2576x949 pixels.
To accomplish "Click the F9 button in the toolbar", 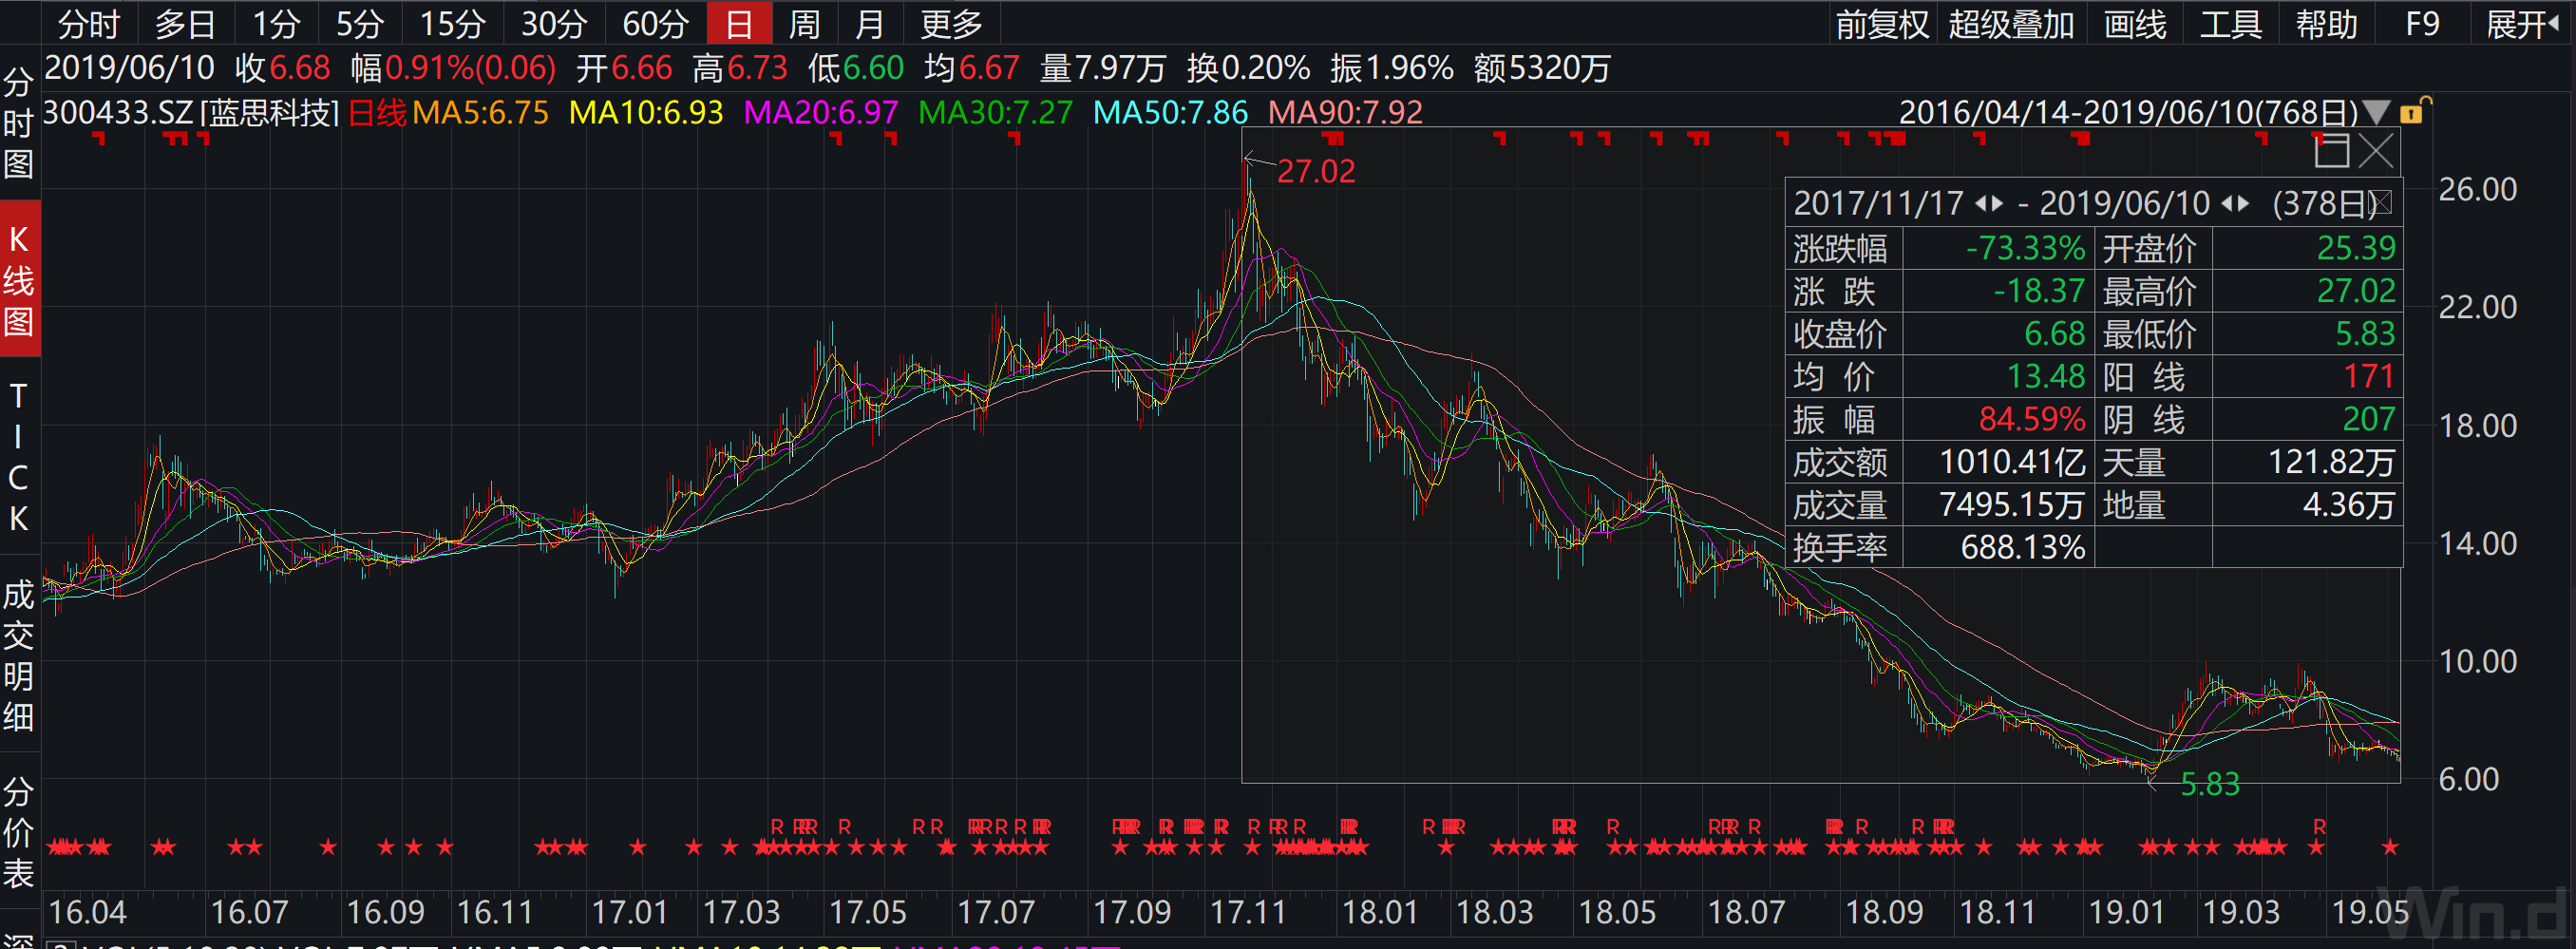I will (x=2421, y=23).
